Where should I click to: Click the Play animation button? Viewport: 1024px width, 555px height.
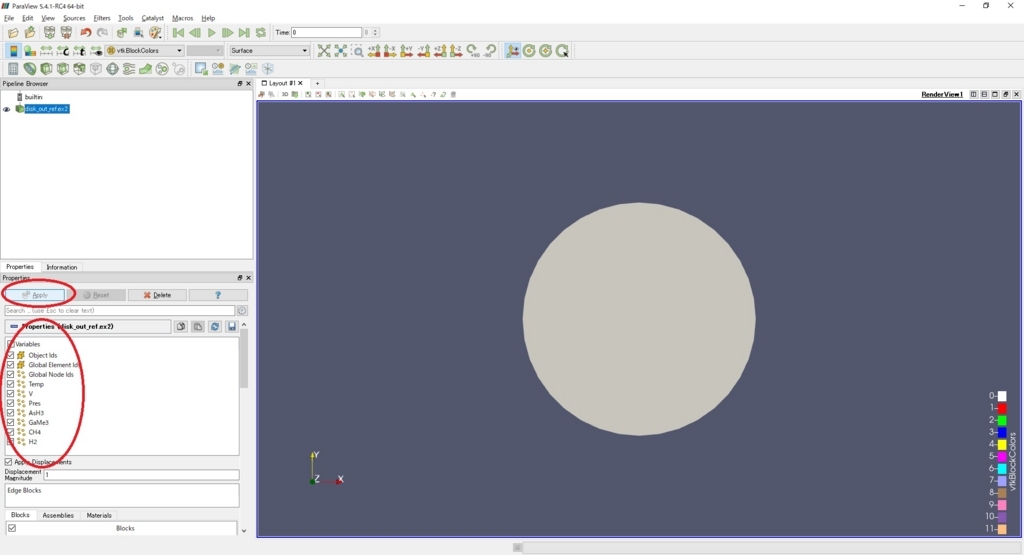[212, 33]
